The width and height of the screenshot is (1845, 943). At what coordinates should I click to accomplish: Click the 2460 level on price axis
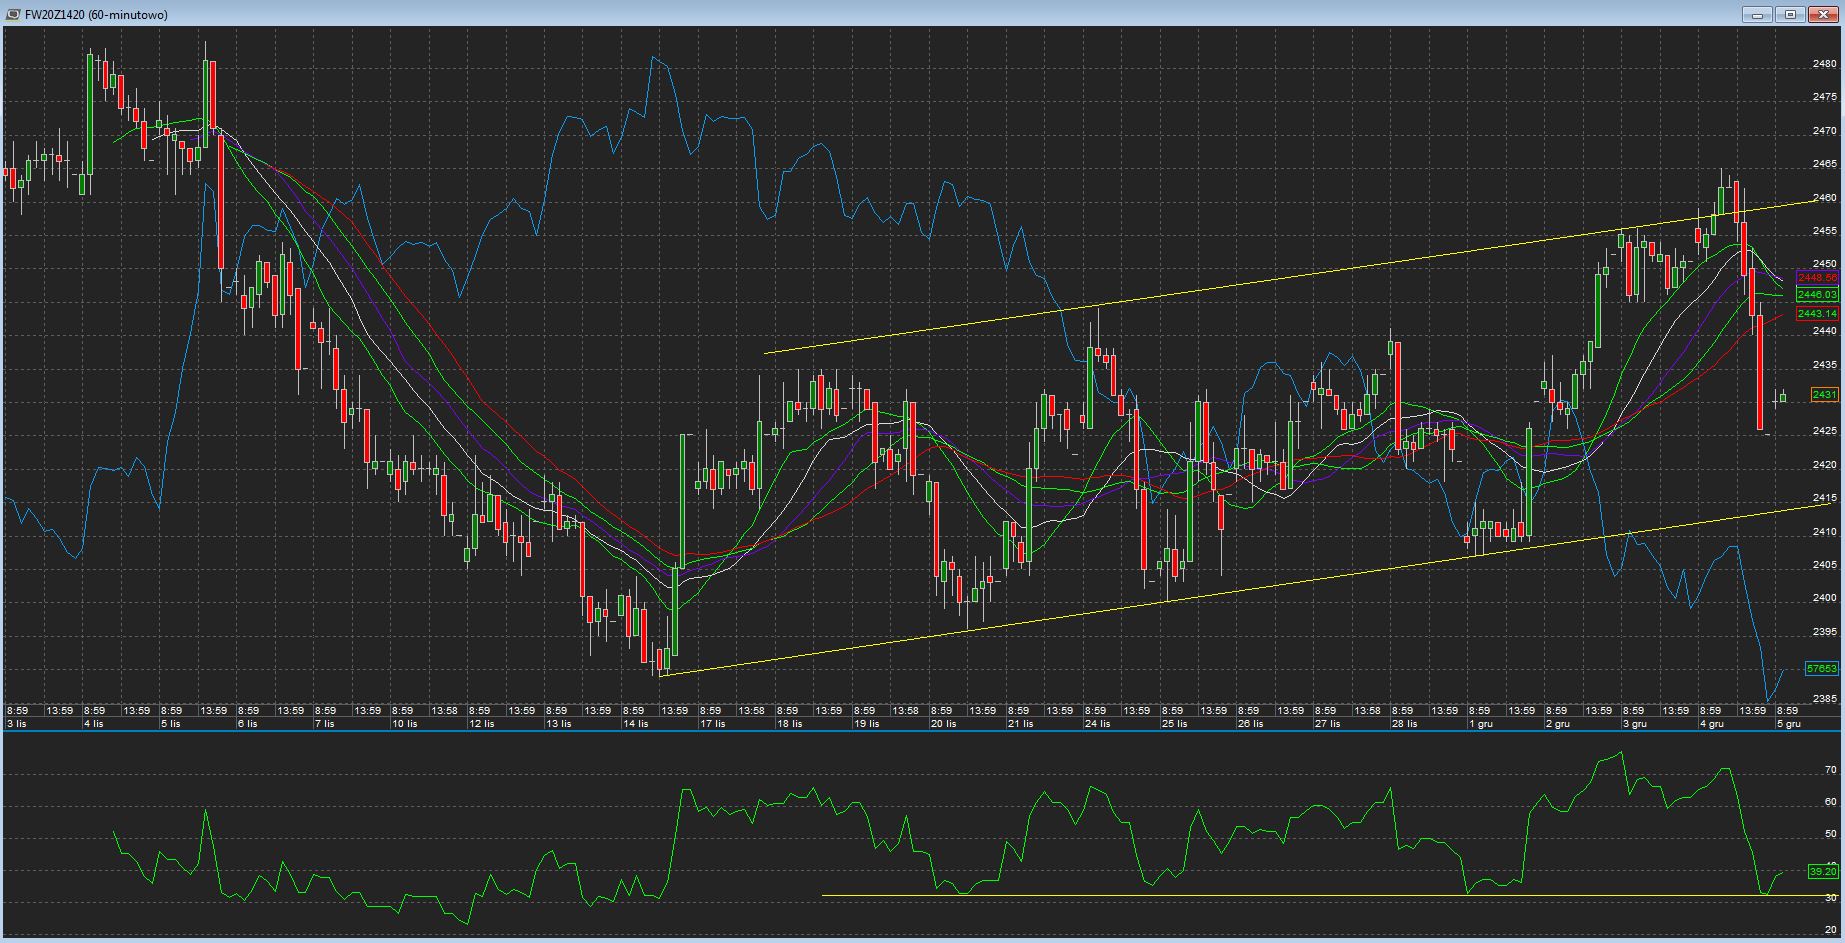[x=1824, y=198]
